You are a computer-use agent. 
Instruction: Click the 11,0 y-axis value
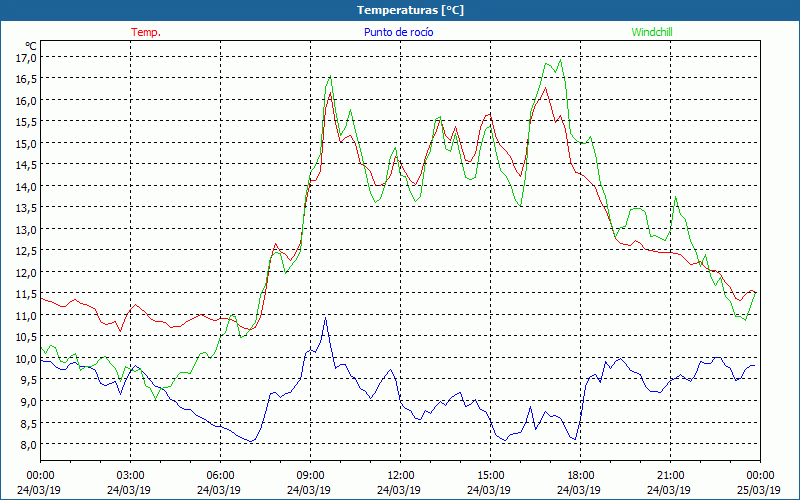(x=26, y=316)
